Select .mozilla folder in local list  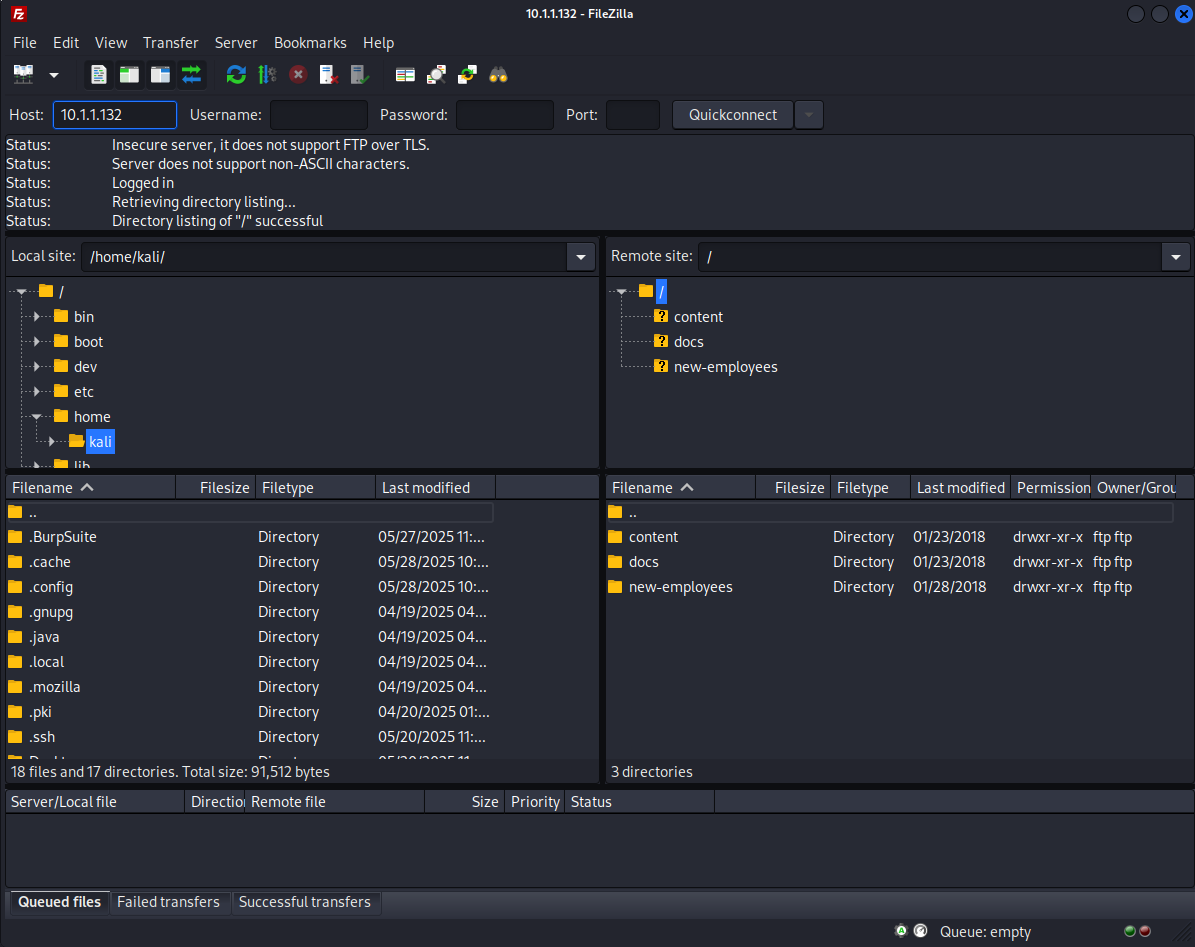pos(249,687)
